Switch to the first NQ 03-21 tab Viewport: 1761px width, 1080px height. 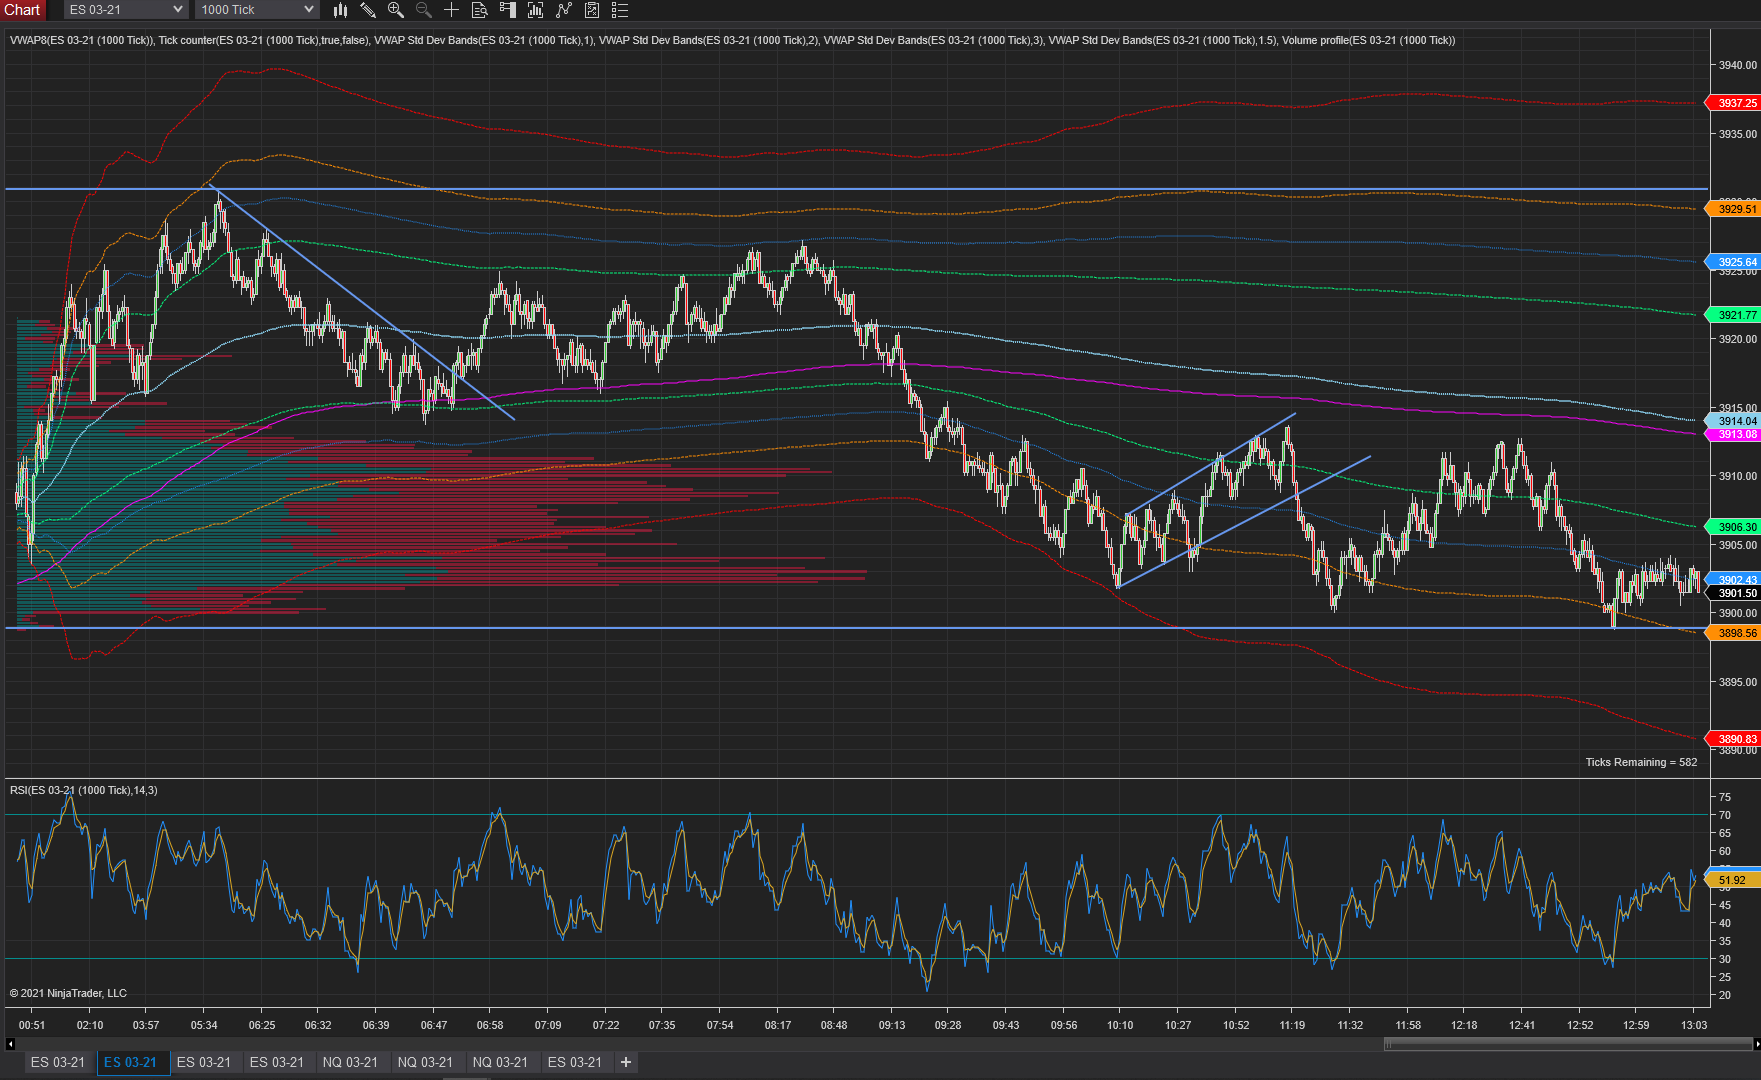(x=350, y=1062)
